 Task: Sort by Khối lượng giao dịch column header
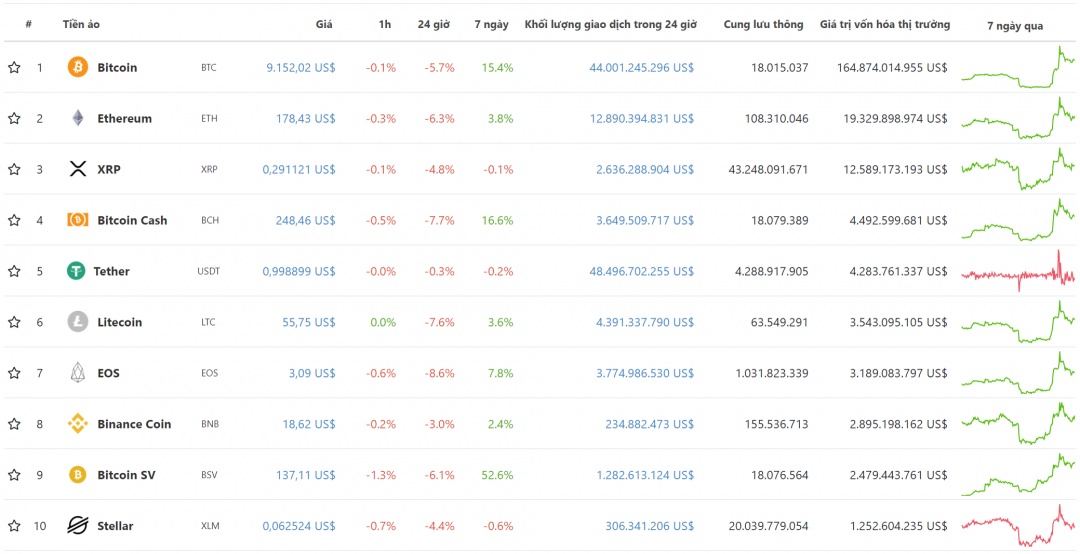point(610,24)
